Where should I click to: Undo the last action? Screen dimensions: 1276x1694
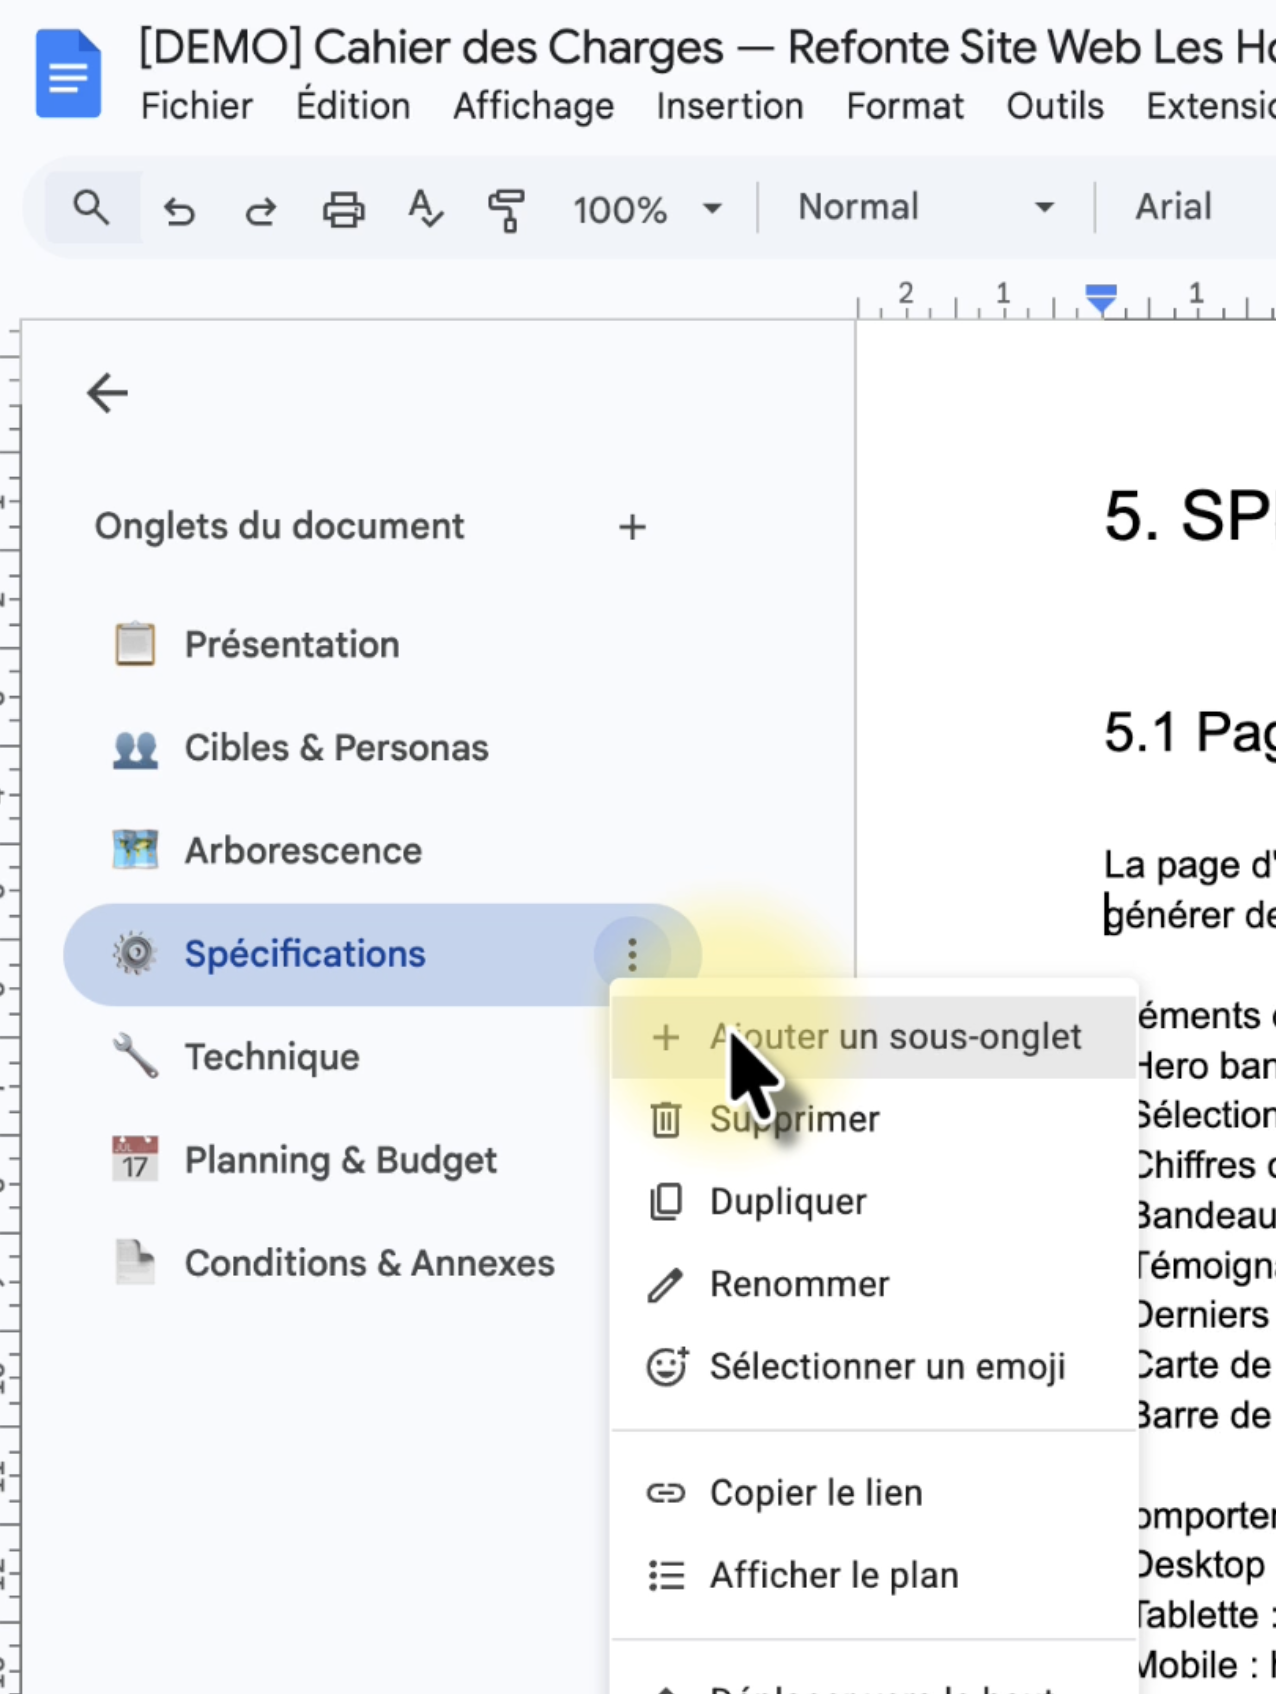(x=179, y=210)
